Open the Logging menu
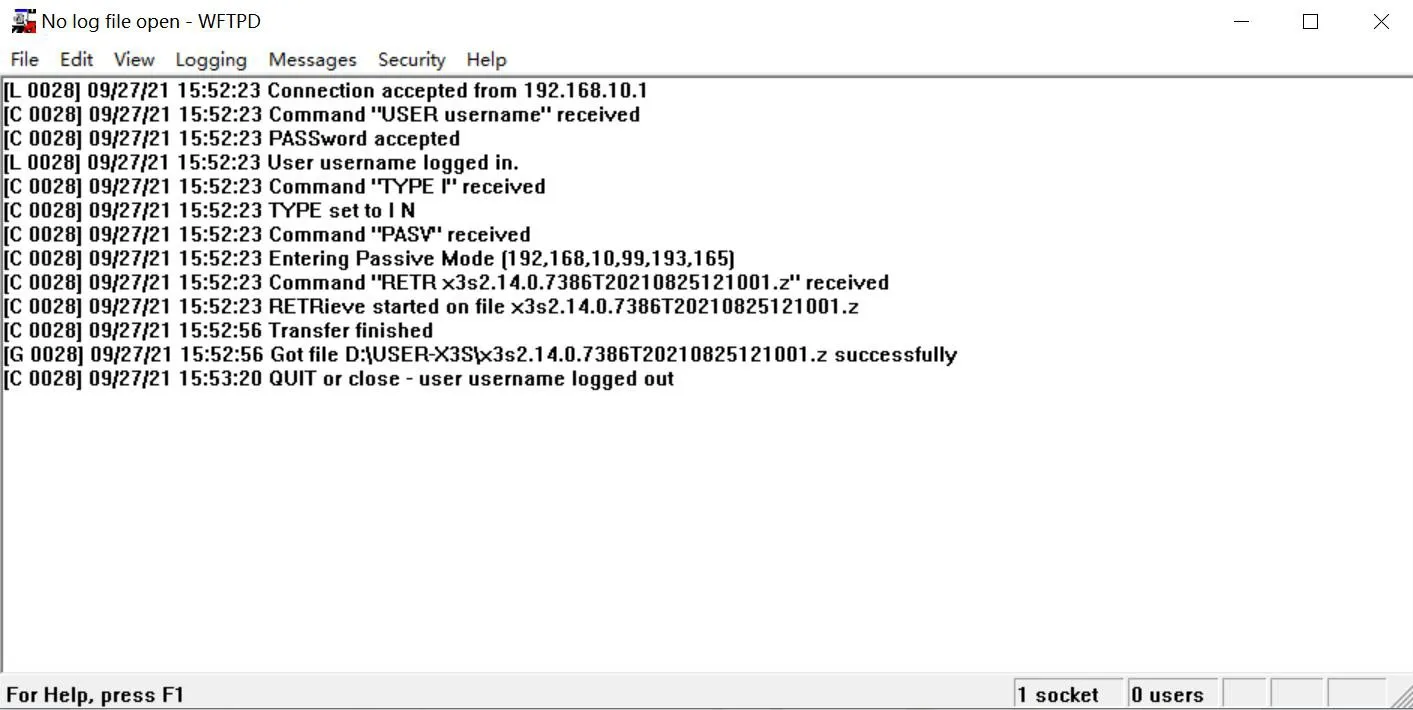Screen dimensions: 1413x710 click(210, 60)
